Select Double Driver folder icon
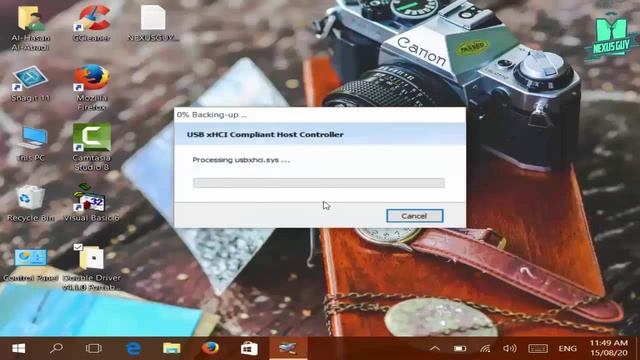The width and height of the screenshot is (640, 360). click(92, 267)
